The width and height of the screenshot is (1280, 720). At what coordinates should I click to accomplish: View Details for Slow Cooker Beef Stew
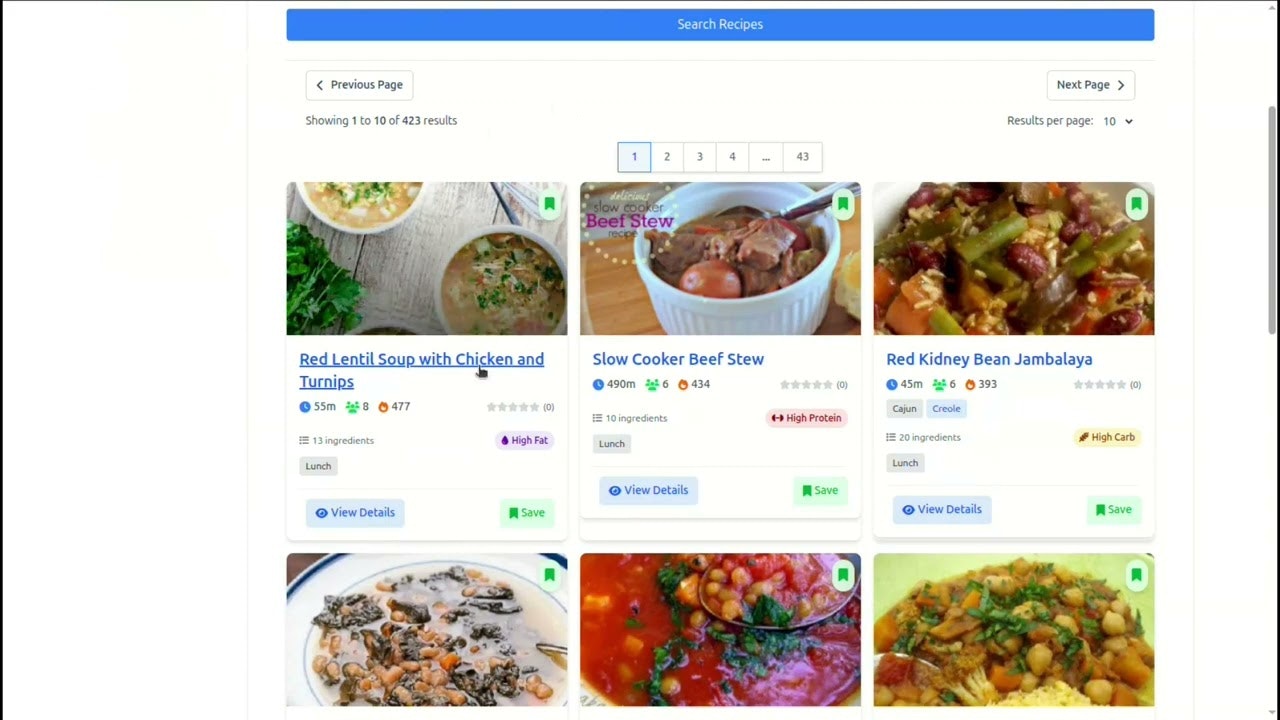point(648,490)
